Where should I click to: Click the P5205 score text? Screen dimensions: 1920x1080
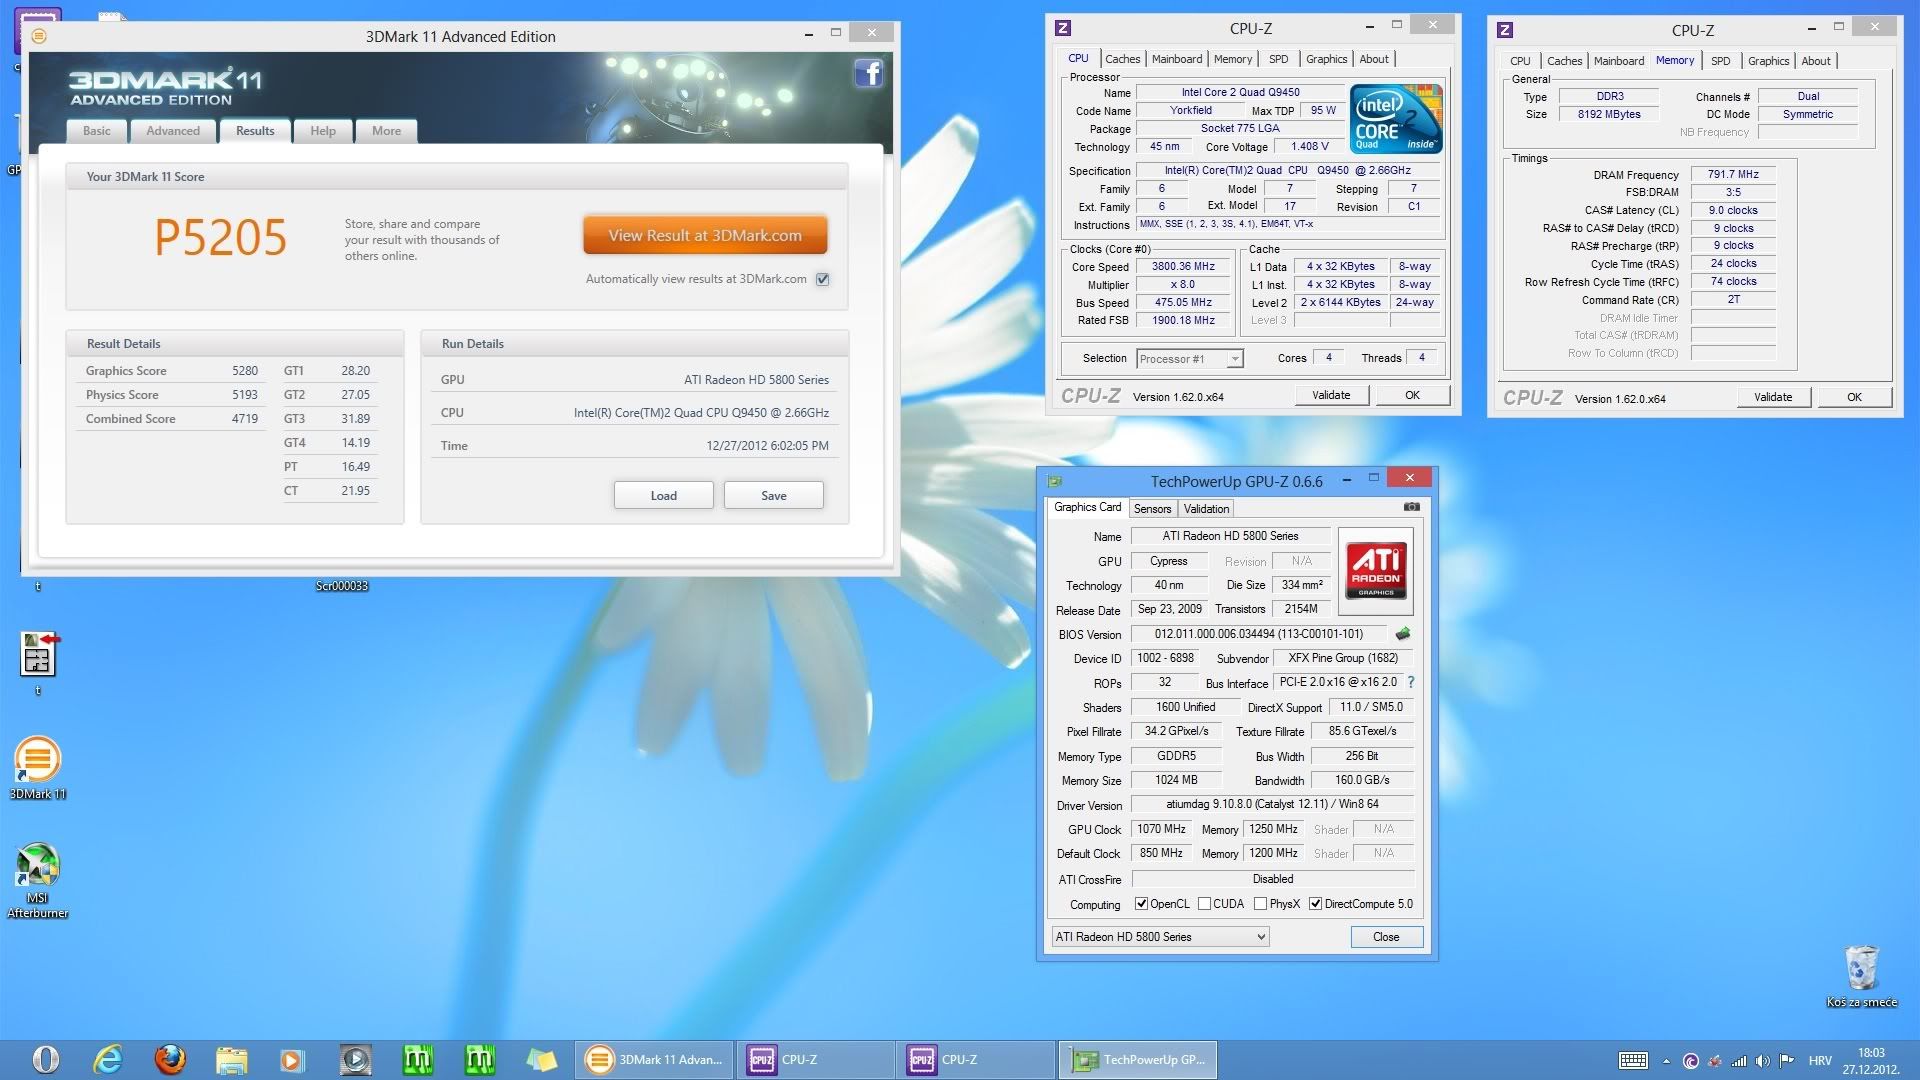[220, 237]
